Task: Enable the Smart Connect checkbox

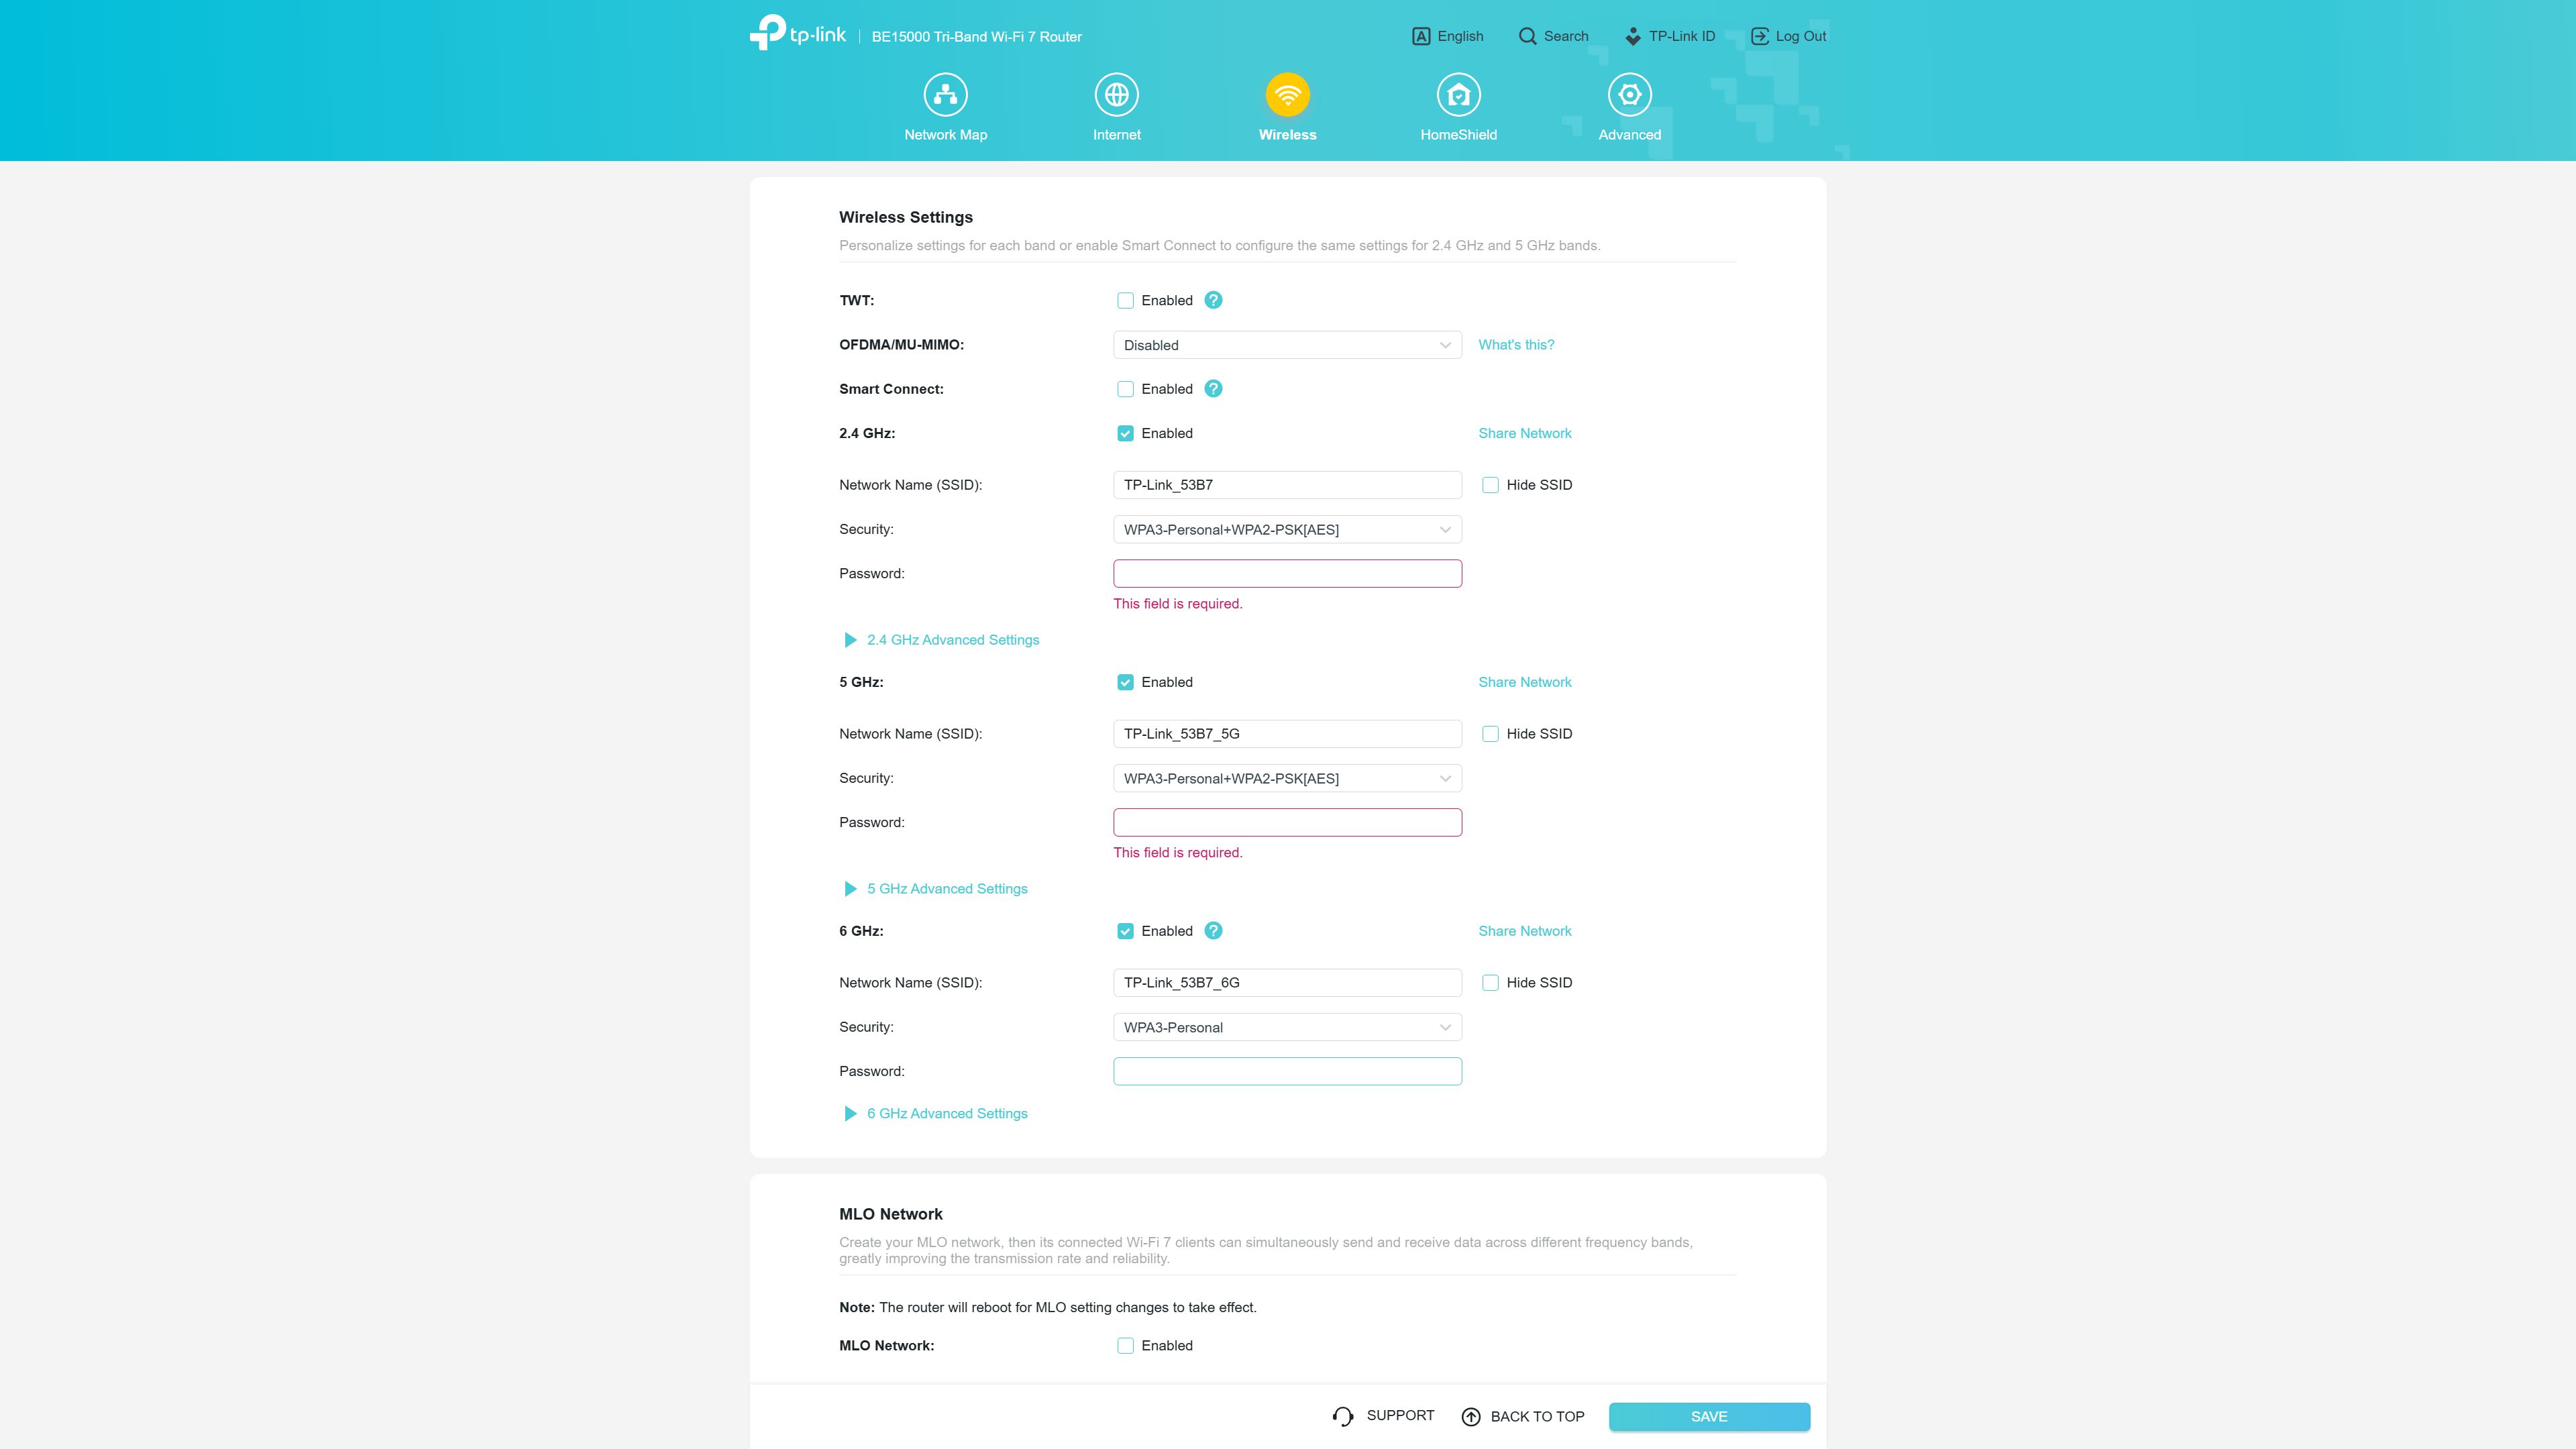Action: [x=1125, y=389]
